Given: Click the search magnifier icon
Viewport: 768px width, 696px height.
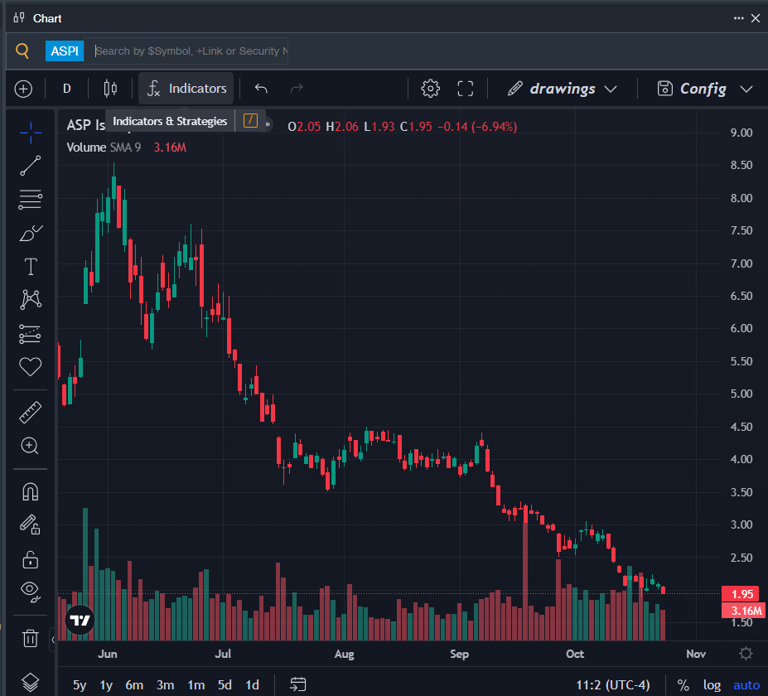Looking at the screenshot, I should tap(22, 51).
